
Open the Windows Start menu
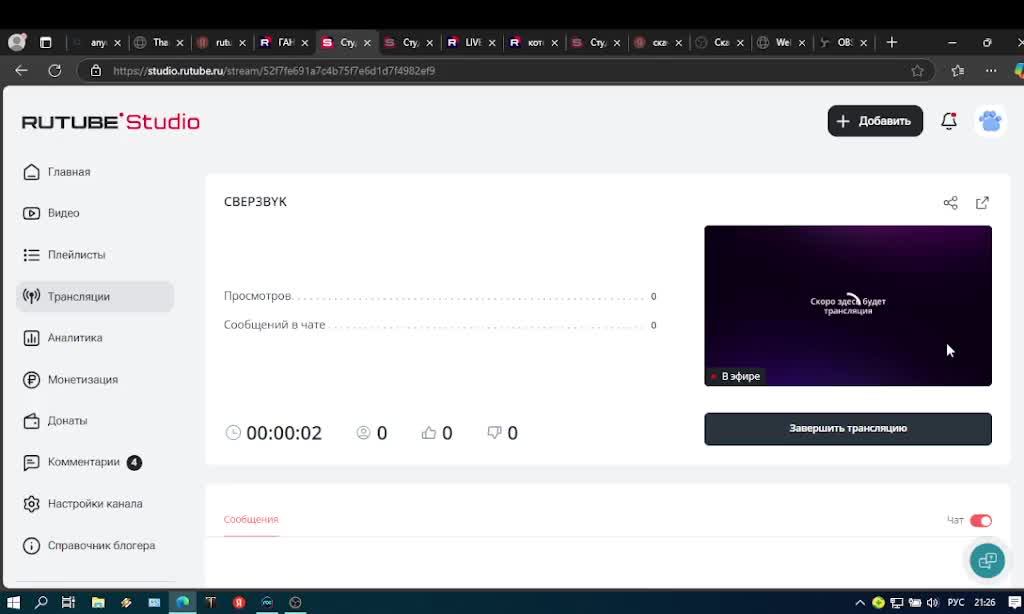13,602
